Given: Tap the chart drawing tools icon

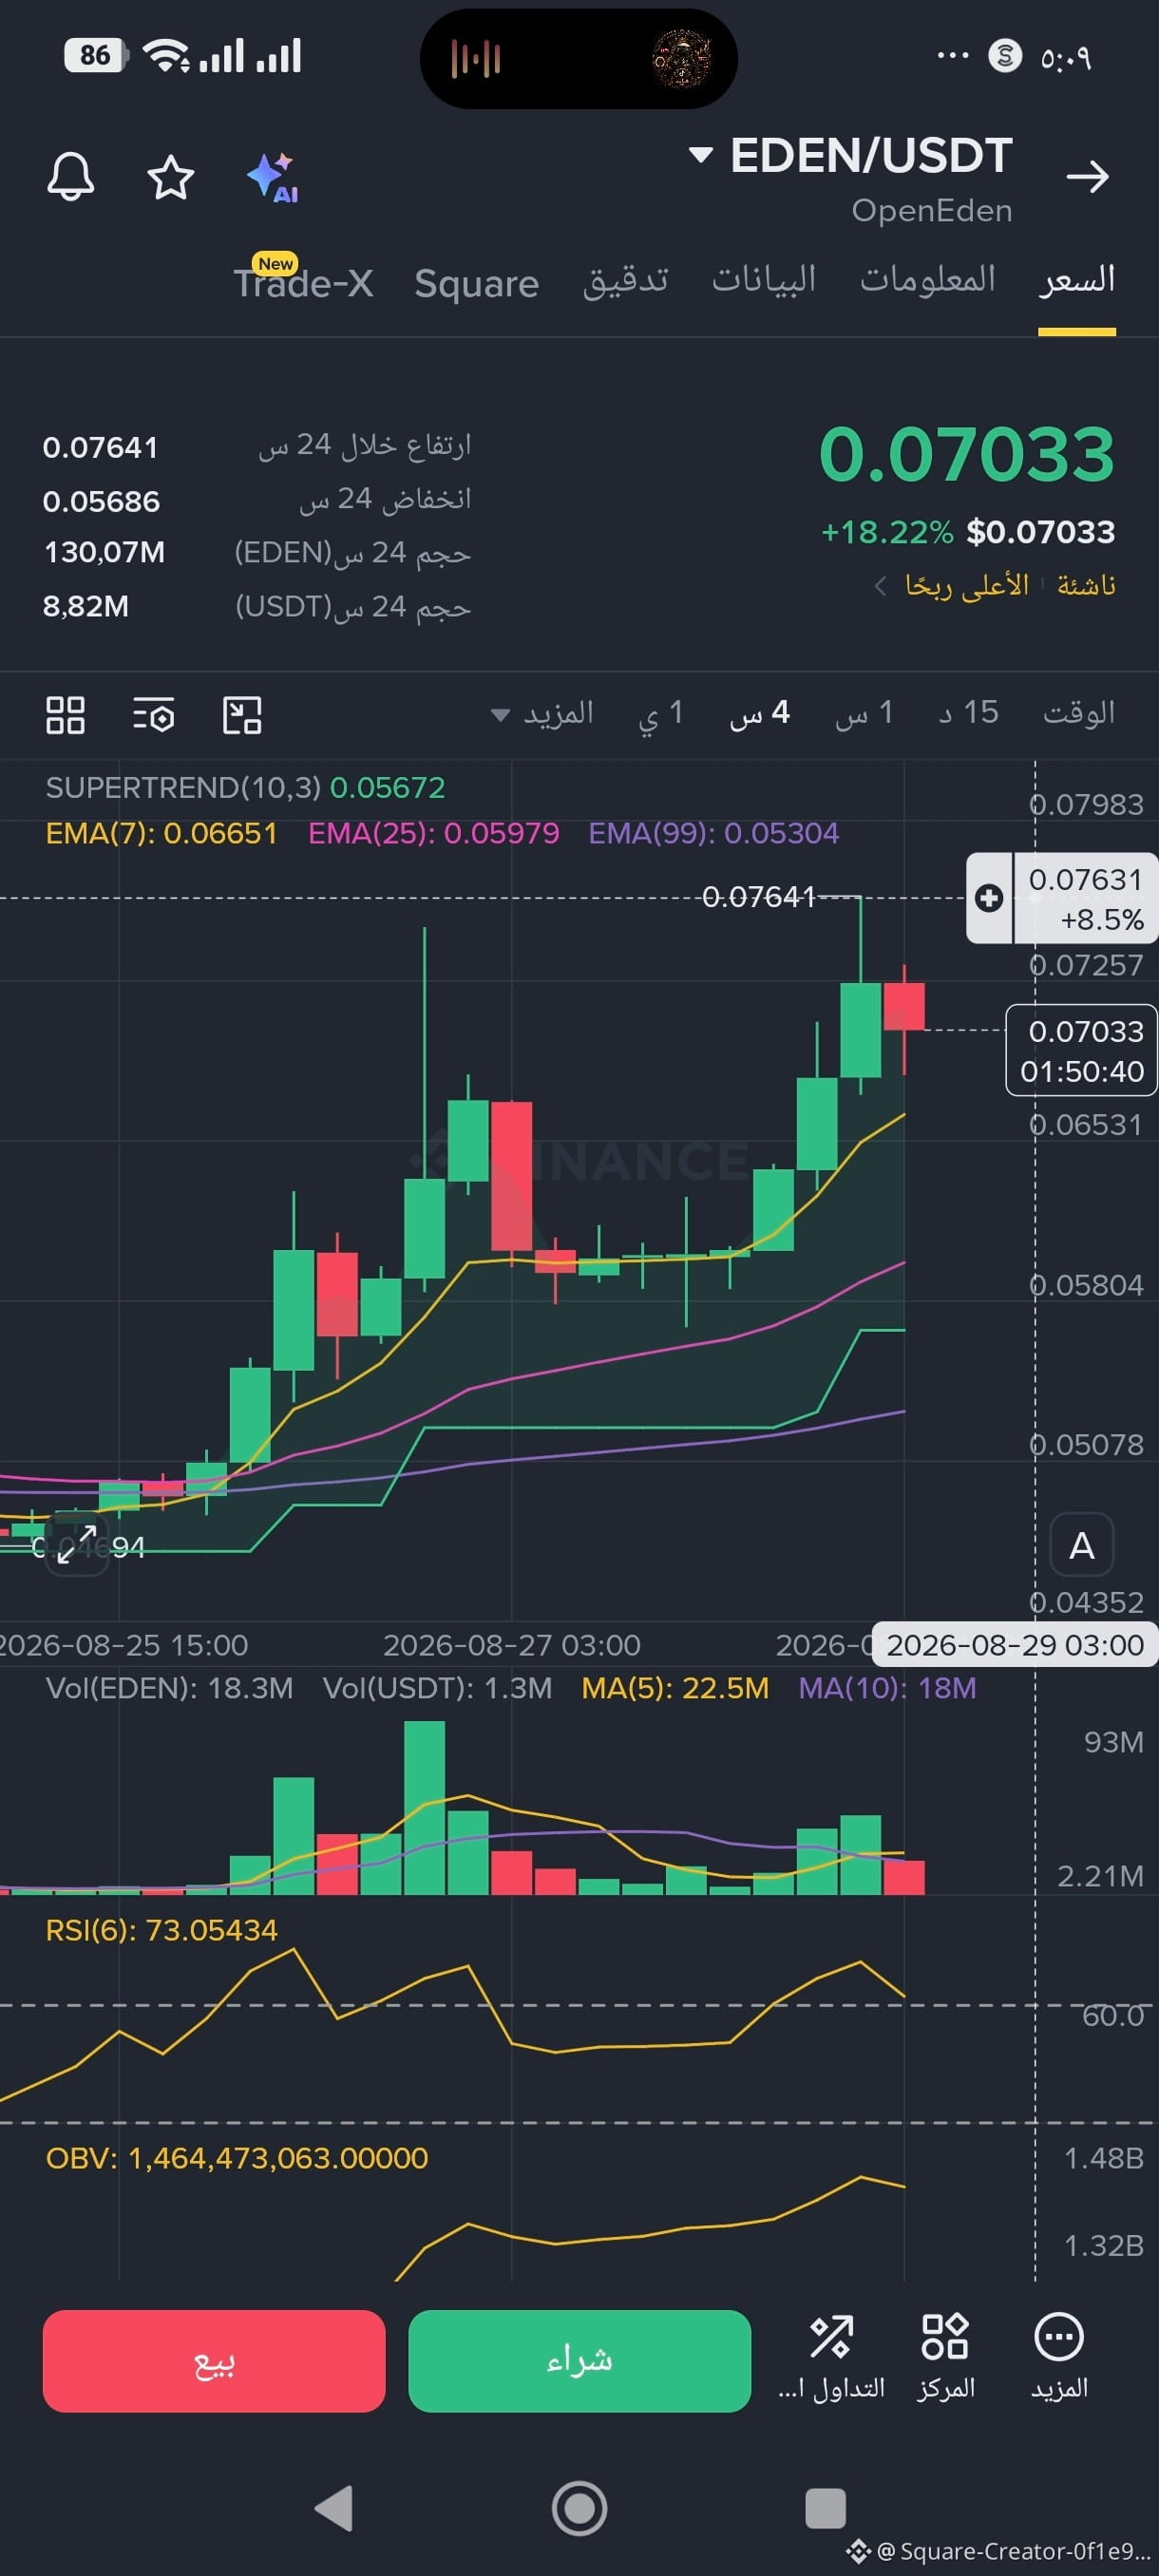Looking at the screenshot, I should pyautogui.click(x=242, y=715).
